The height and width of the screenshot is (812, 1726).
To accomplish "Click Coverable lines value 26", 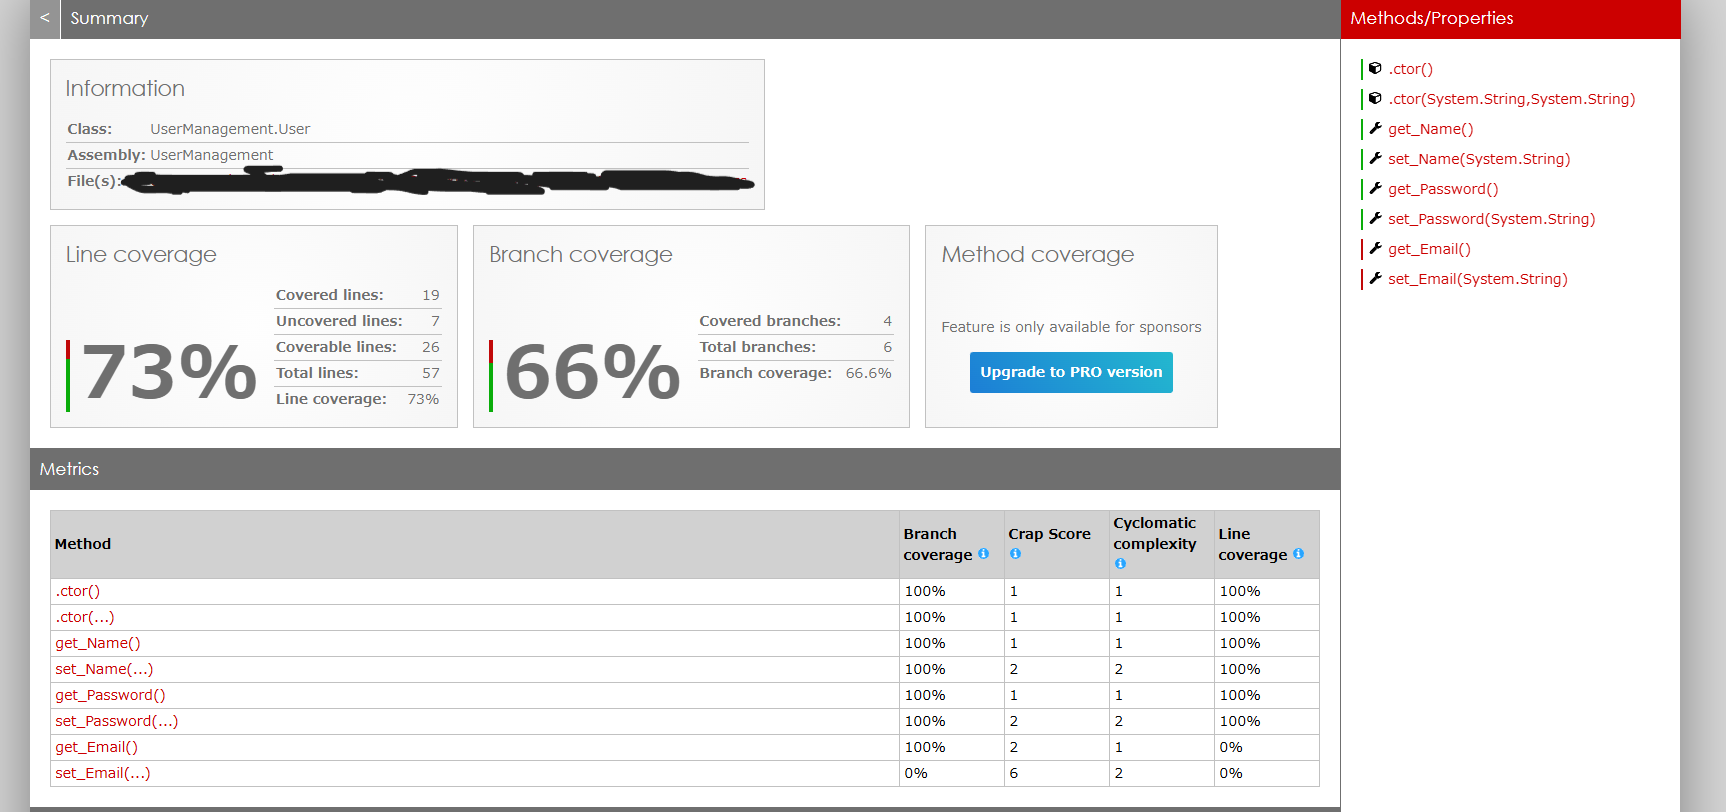I will [431, 347].
